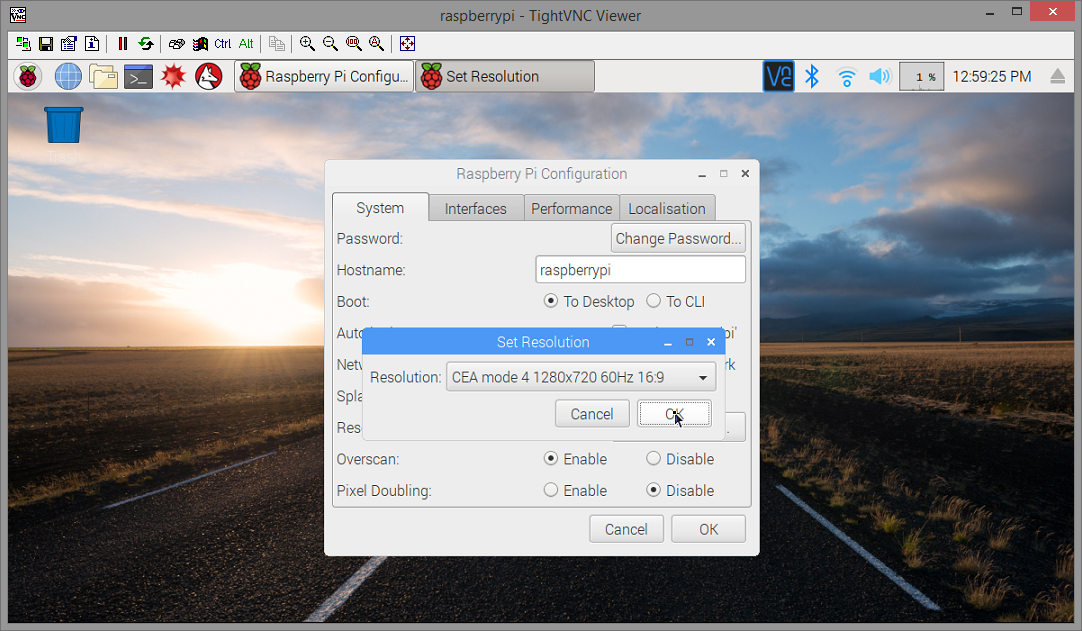
Task: Click the speaker volume tray icon
Action: point(880,77)
